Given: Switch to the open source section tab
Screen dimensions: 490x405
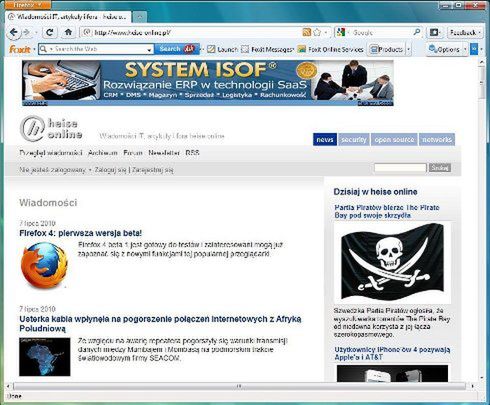Looking at the screenshot, I should pos(394,140).
